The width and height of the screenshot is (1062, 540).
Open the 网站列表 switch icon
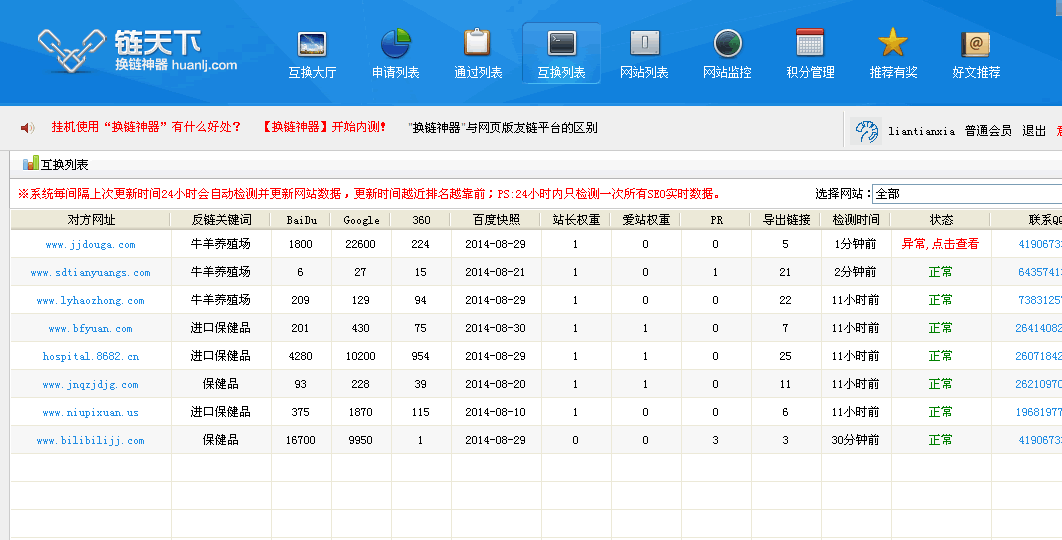click(644, 43)
